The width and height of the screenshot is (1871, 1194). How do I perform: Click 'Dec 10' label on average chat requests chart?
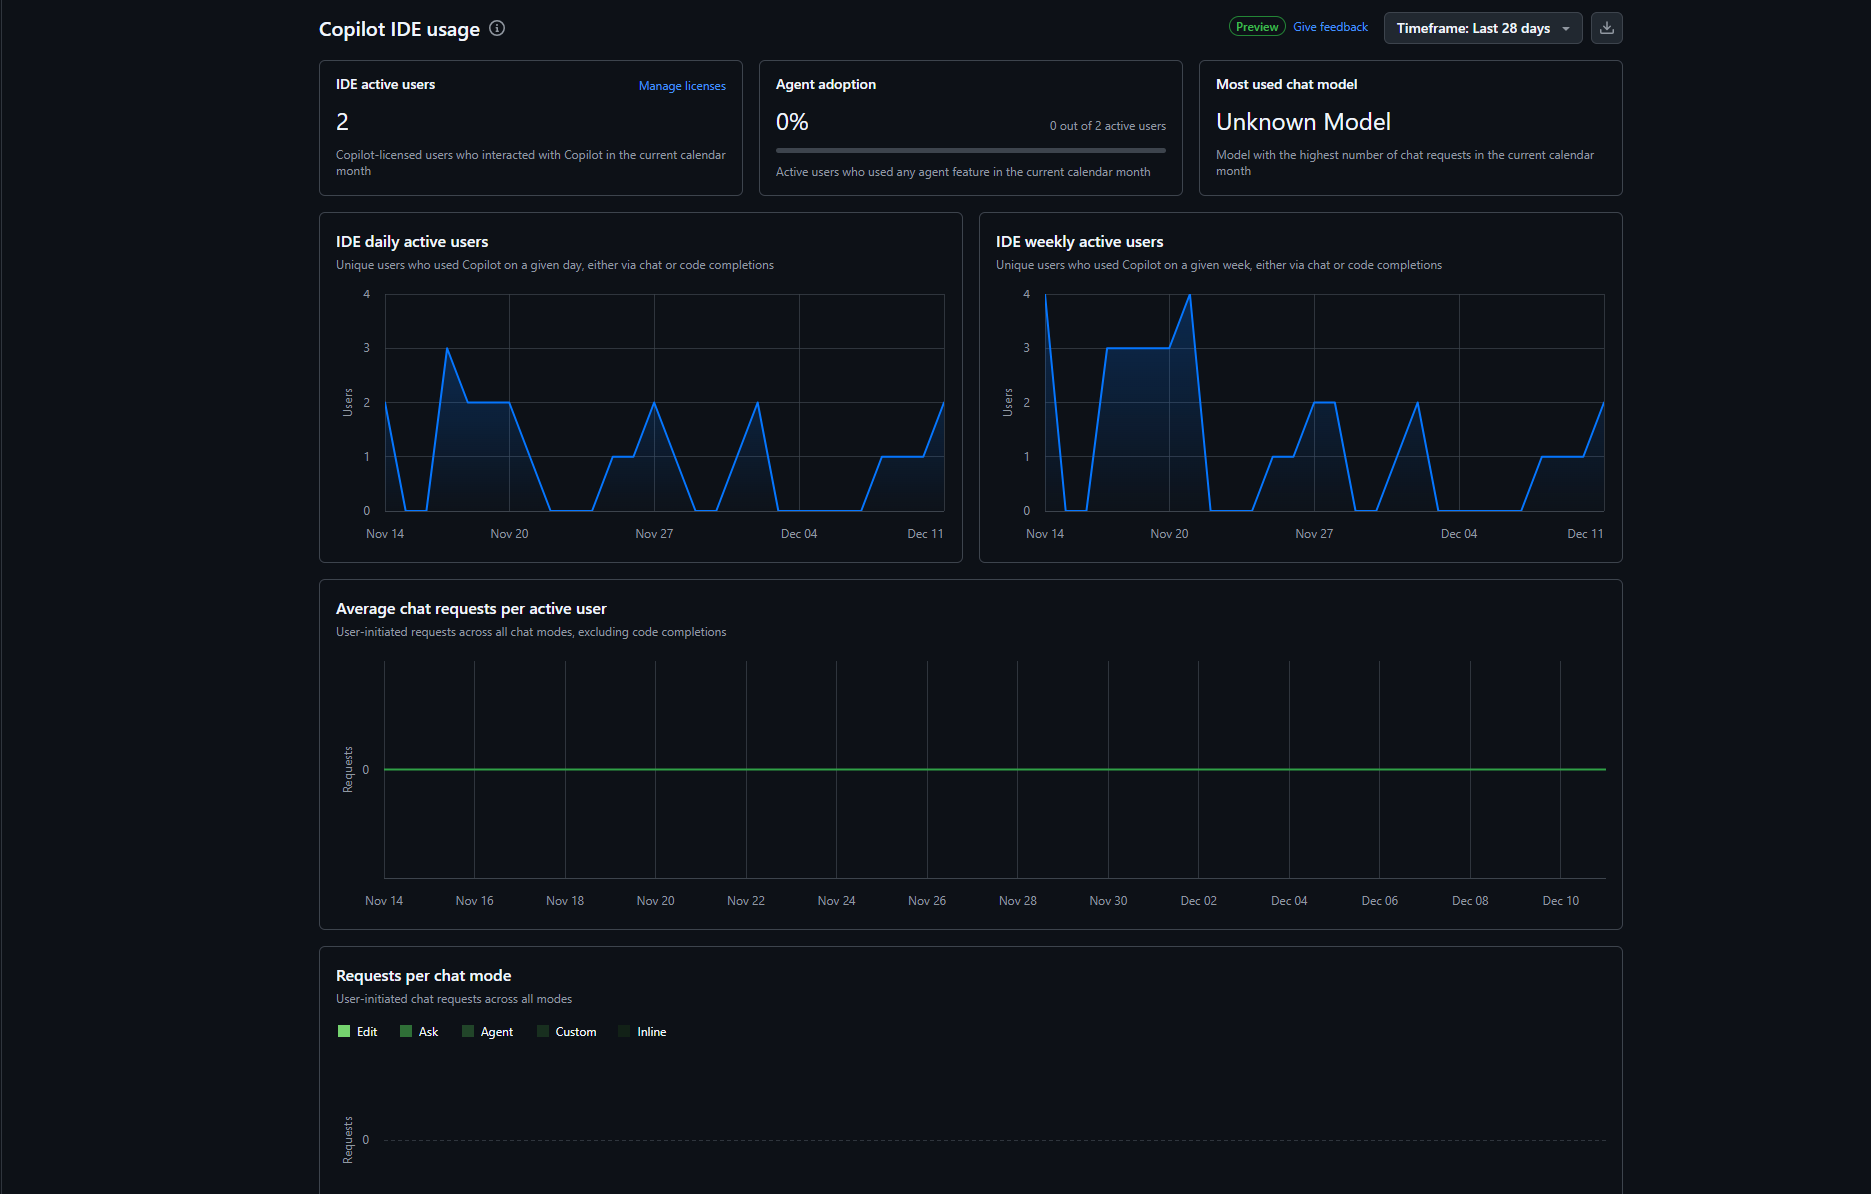pyautogui.click(x=1560, y=901)
